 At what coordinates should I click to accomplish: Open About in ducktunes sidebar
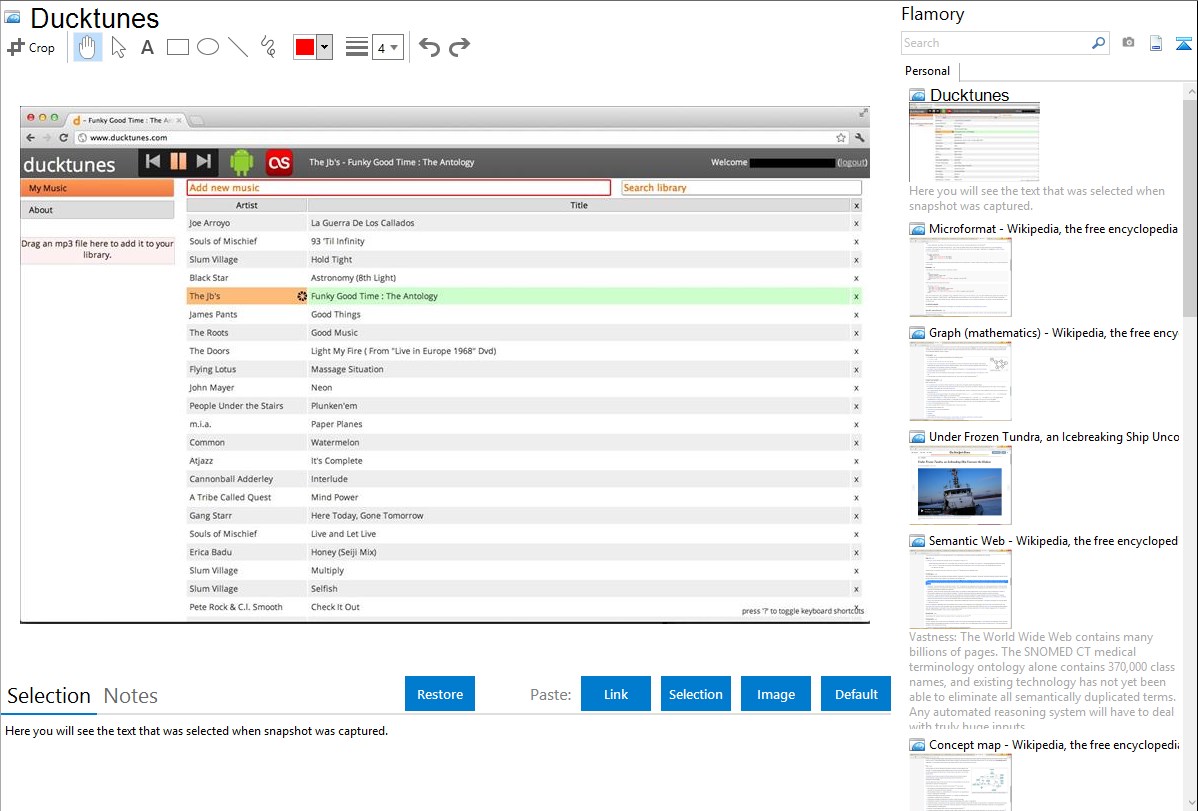(97, 210)
